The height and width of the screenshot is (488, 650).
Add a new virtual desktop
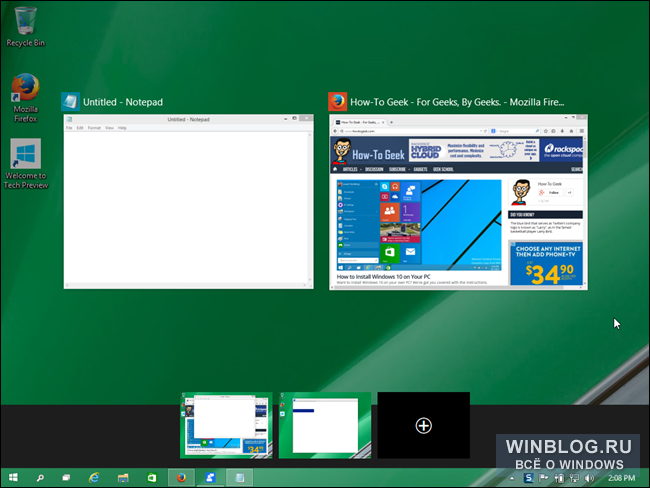pyautogui.click(x=424, y=425)
